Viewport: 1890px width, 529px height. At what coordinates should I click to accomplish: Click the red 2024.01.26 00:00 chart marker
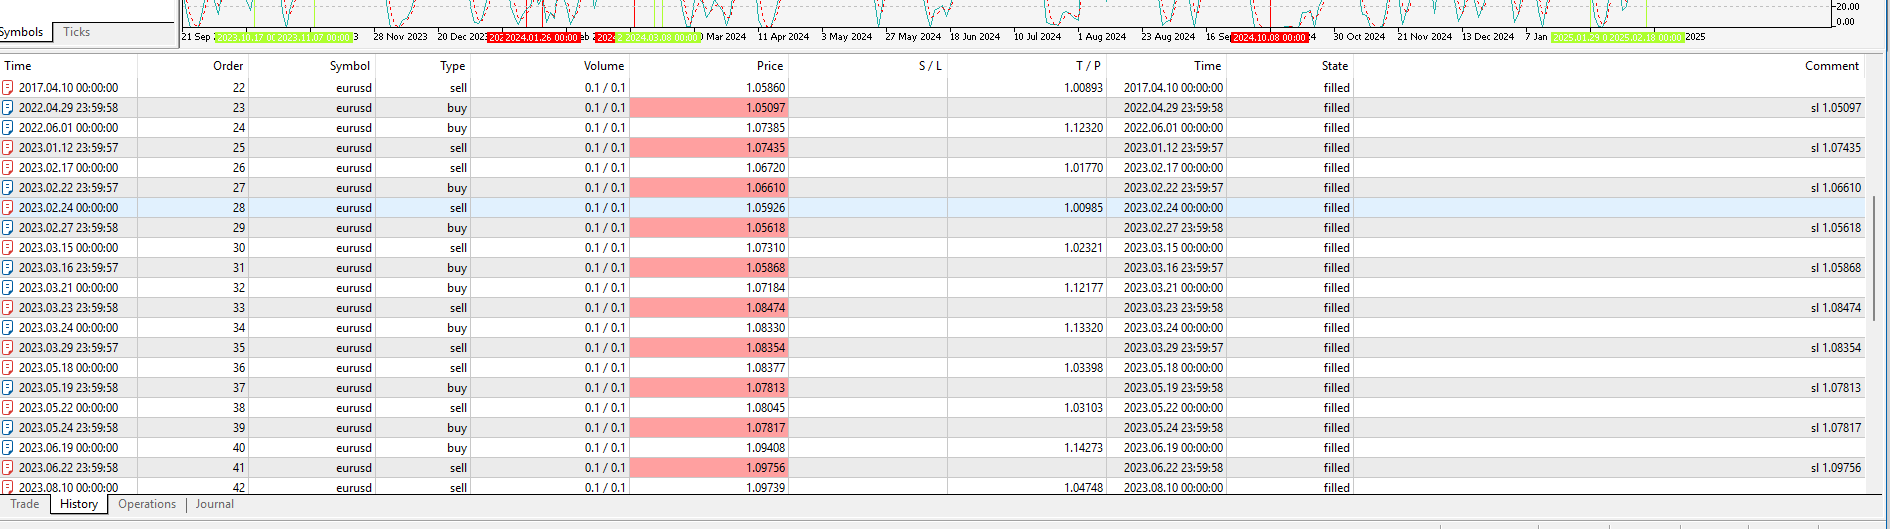[x=540, y=37]
